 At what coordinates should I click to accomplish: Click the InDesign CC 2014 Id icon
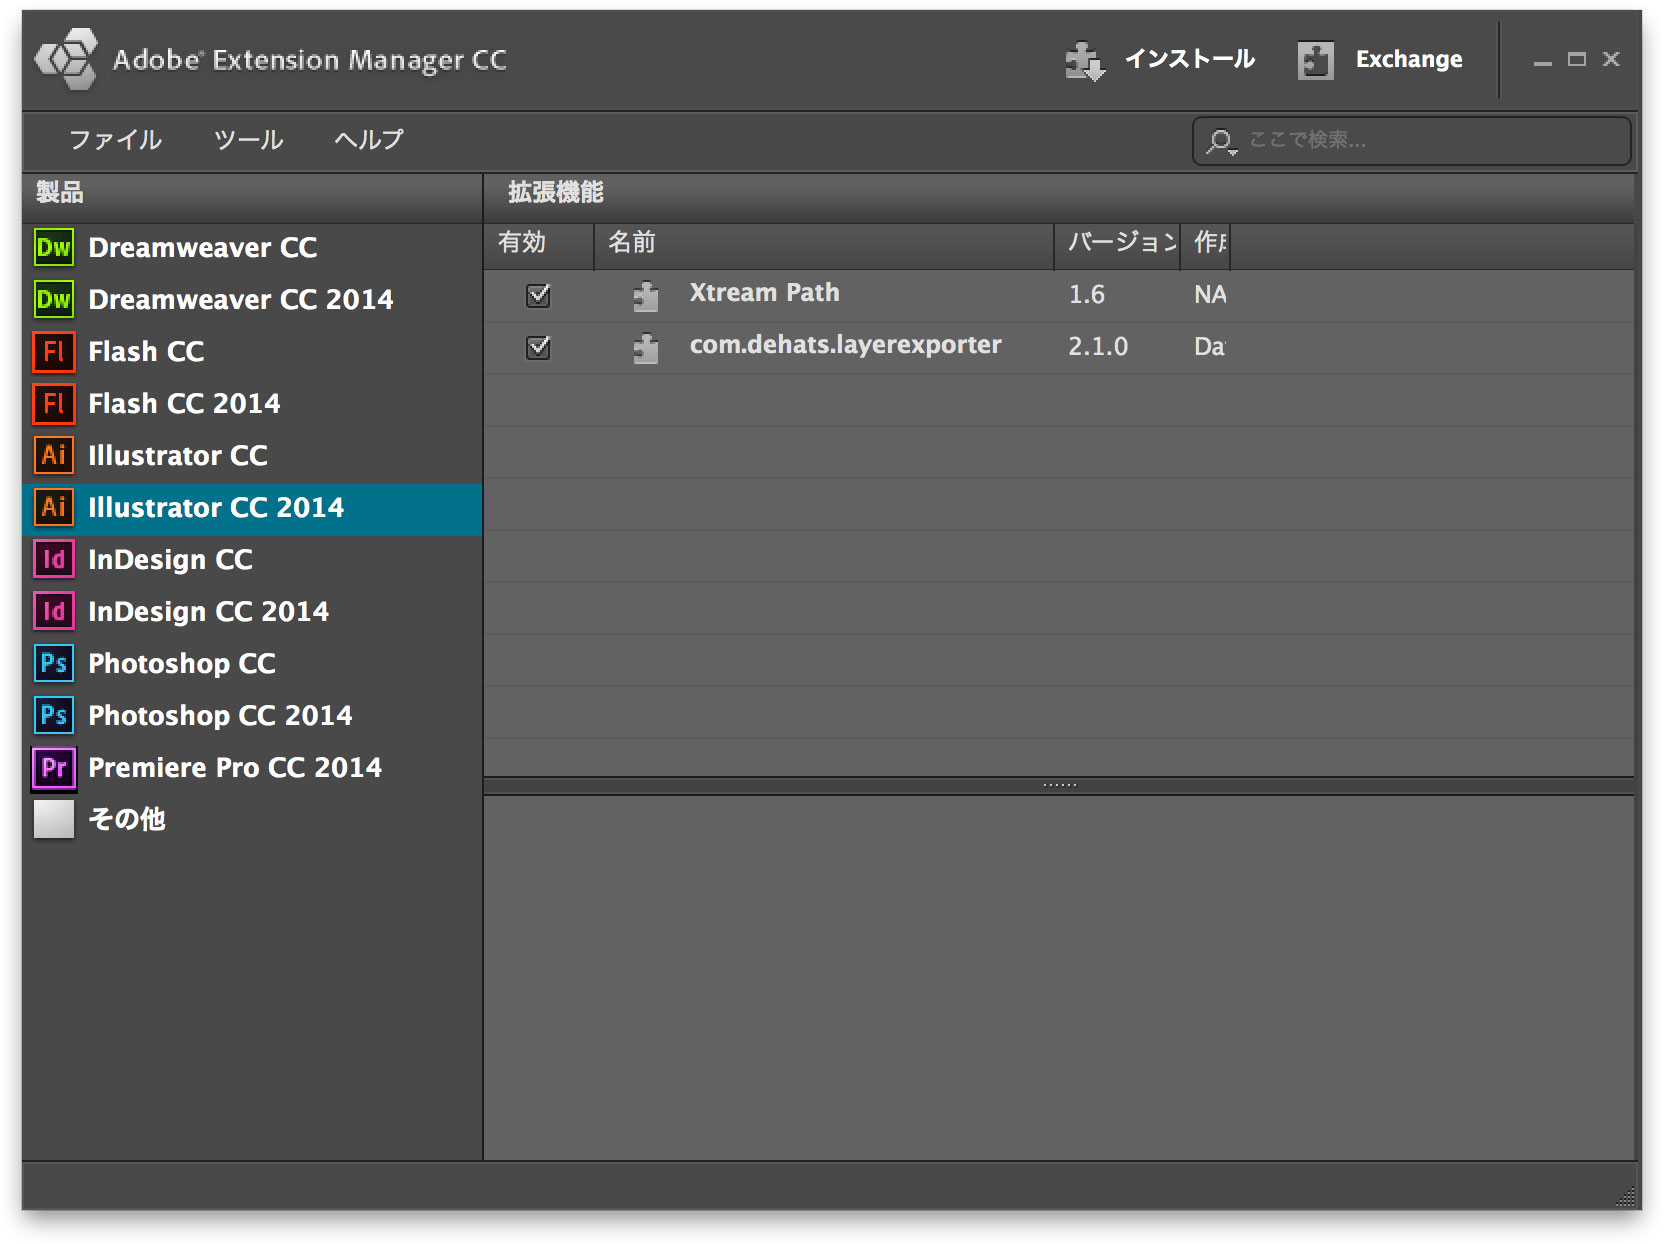click(x=54, y=611)
